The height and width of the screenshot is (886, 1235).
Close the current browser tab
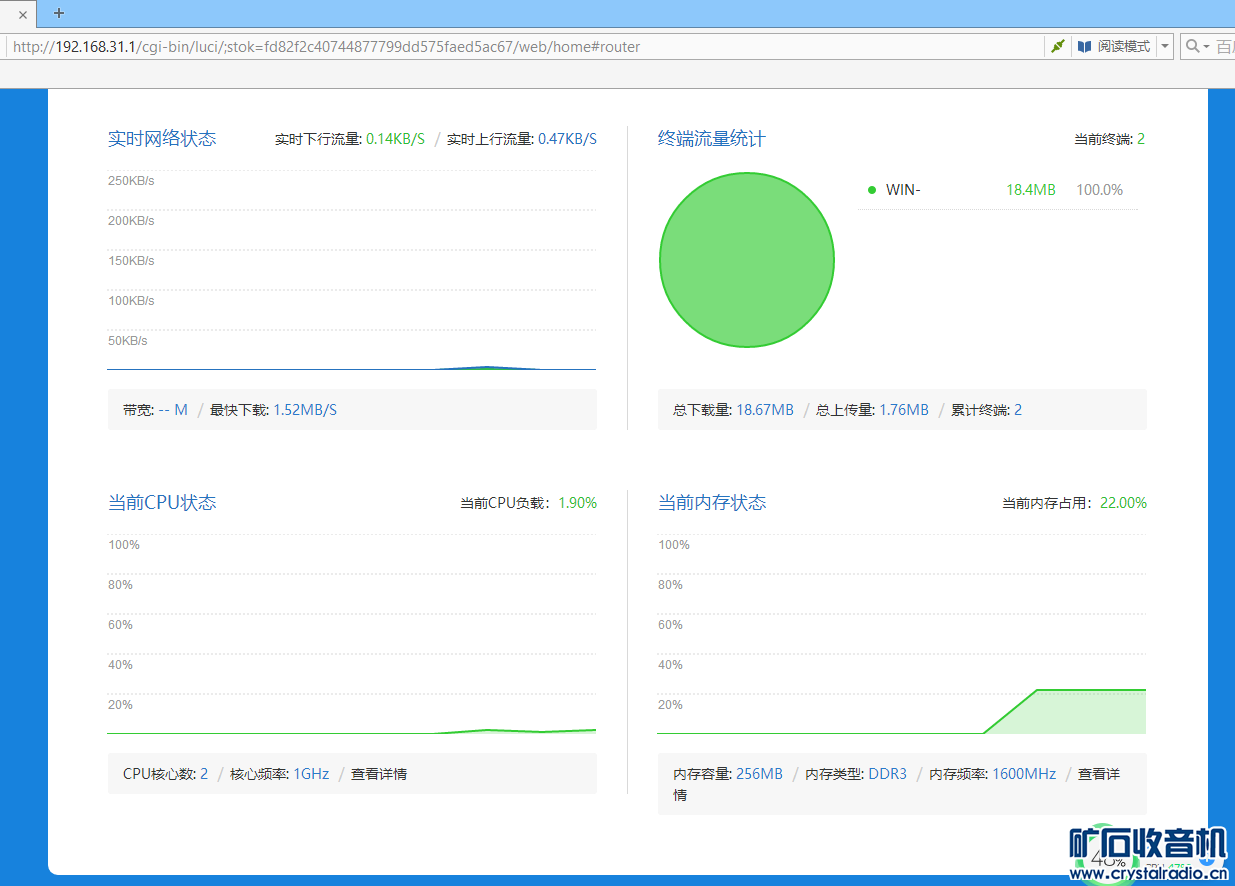click(22, 14)
